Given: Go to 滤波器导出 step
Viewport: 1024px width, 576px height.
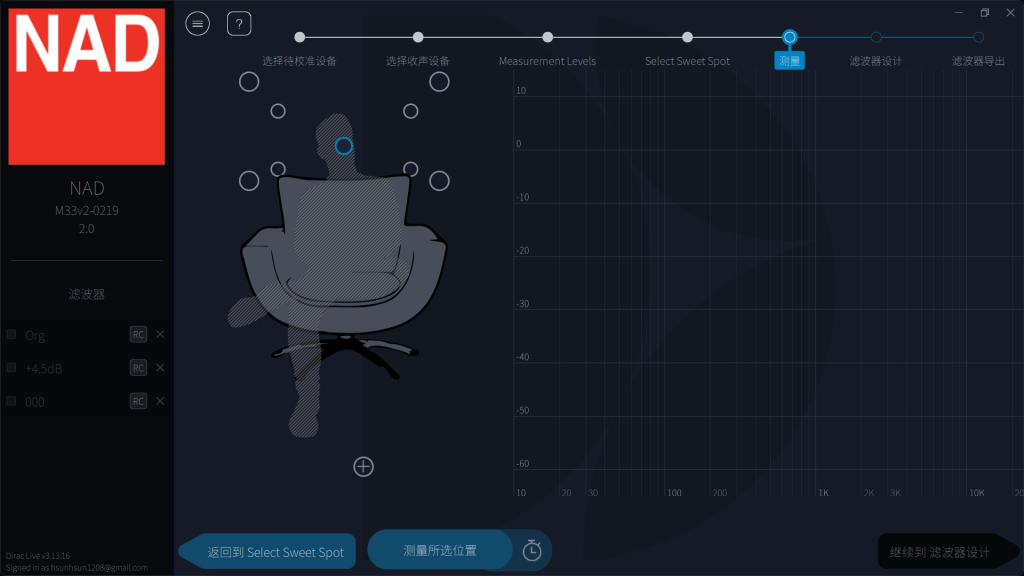Looking at the screenshot, I should pyautogui.click(x=978, y=61).
